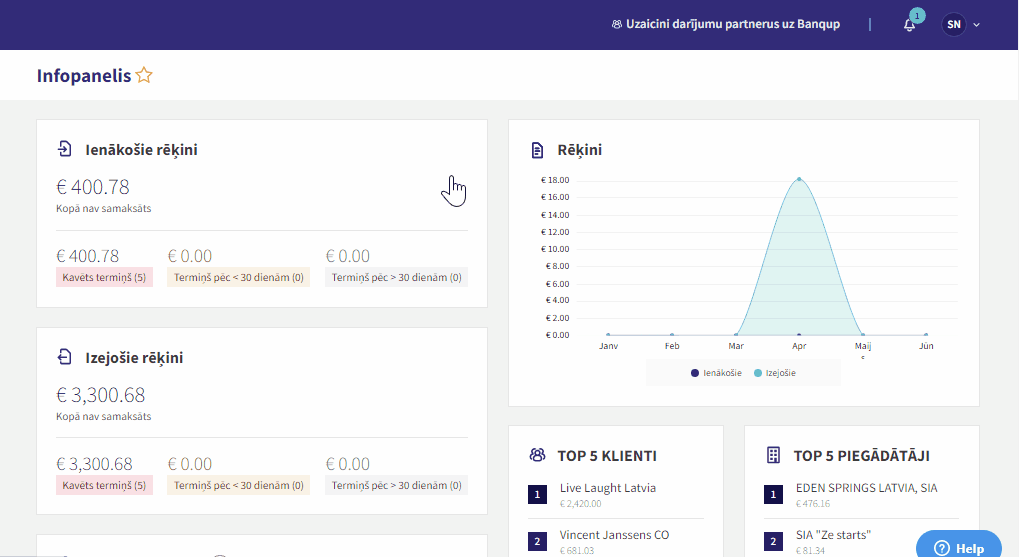Viewport: 1019px width, 557px height.
Task: Click the TOP 5 PIEGĀDĀTĀJI building icon
Action: pyautogui.click(x=773, y=455)
